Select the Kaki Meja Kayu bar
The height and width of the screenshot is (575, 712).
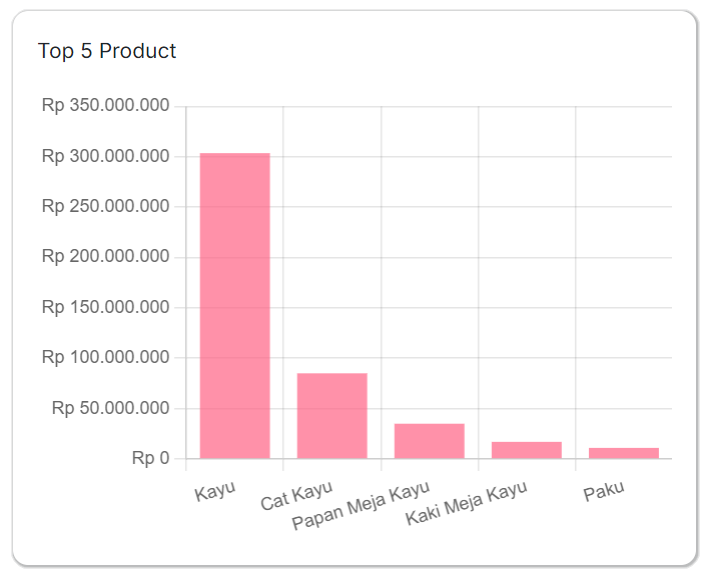[x=526, y=449]
